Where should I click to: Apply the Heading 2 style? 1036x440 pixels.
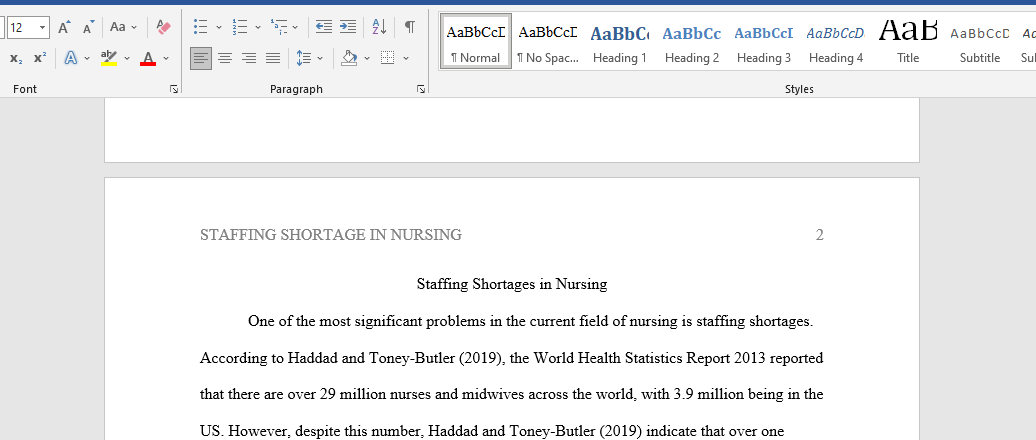692,41
